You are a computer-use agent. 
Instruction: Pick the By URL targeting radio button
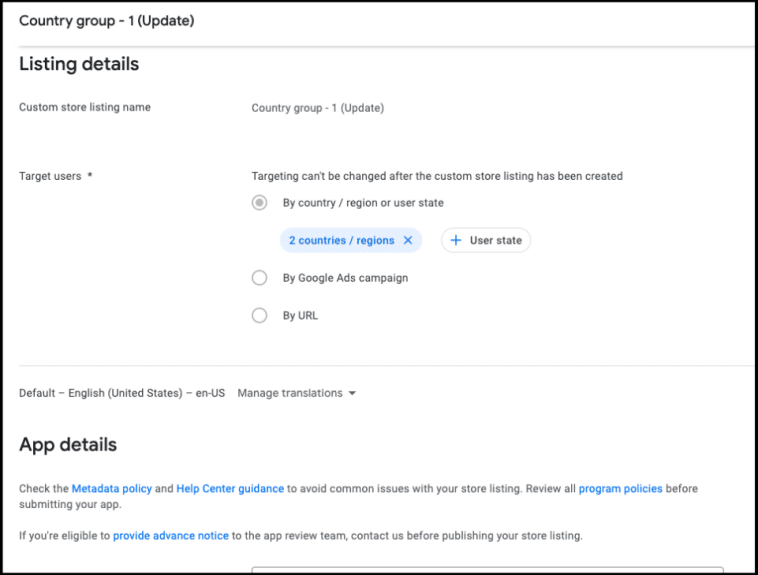pyautogui.click(x=260, y=315)
